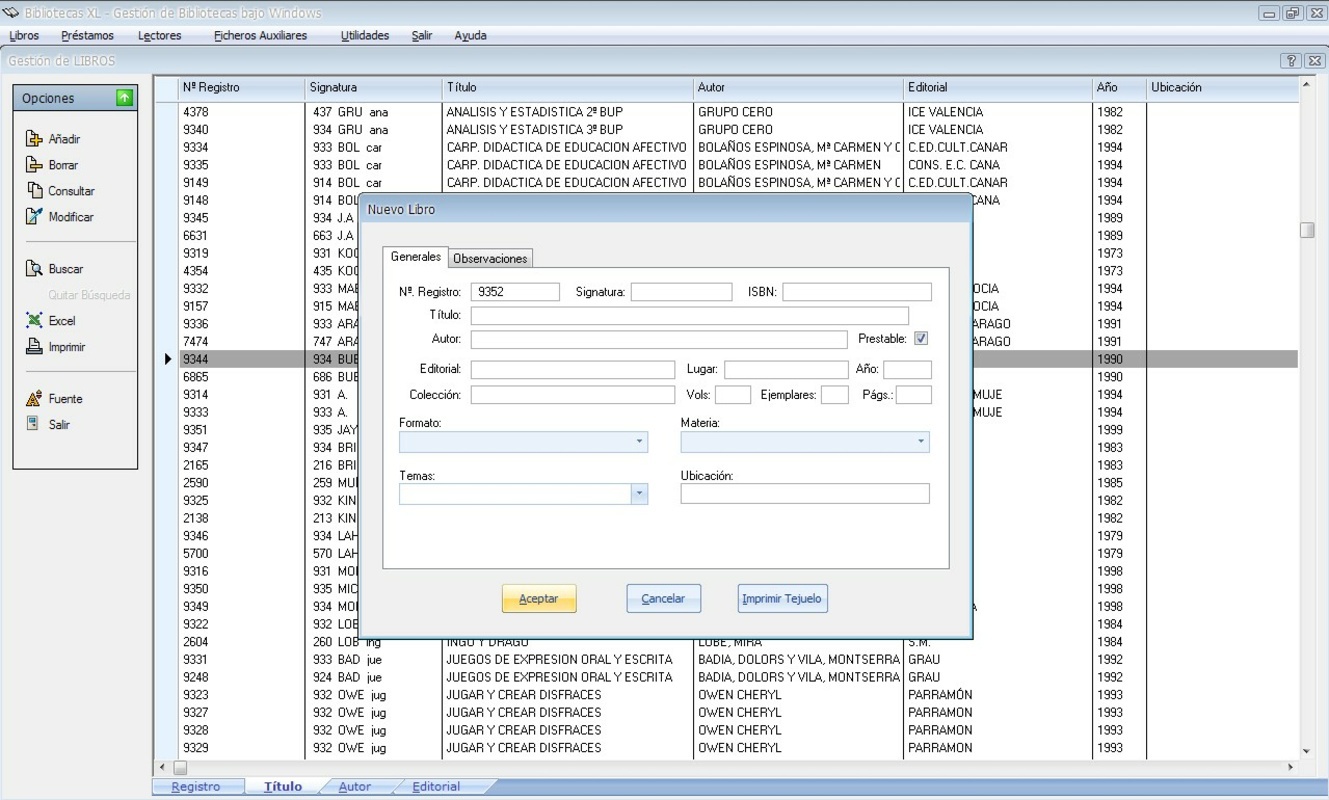The image size is (1329, 800).
Task: Click the horizontal scrollbar thumb
Action: (181, 768)
